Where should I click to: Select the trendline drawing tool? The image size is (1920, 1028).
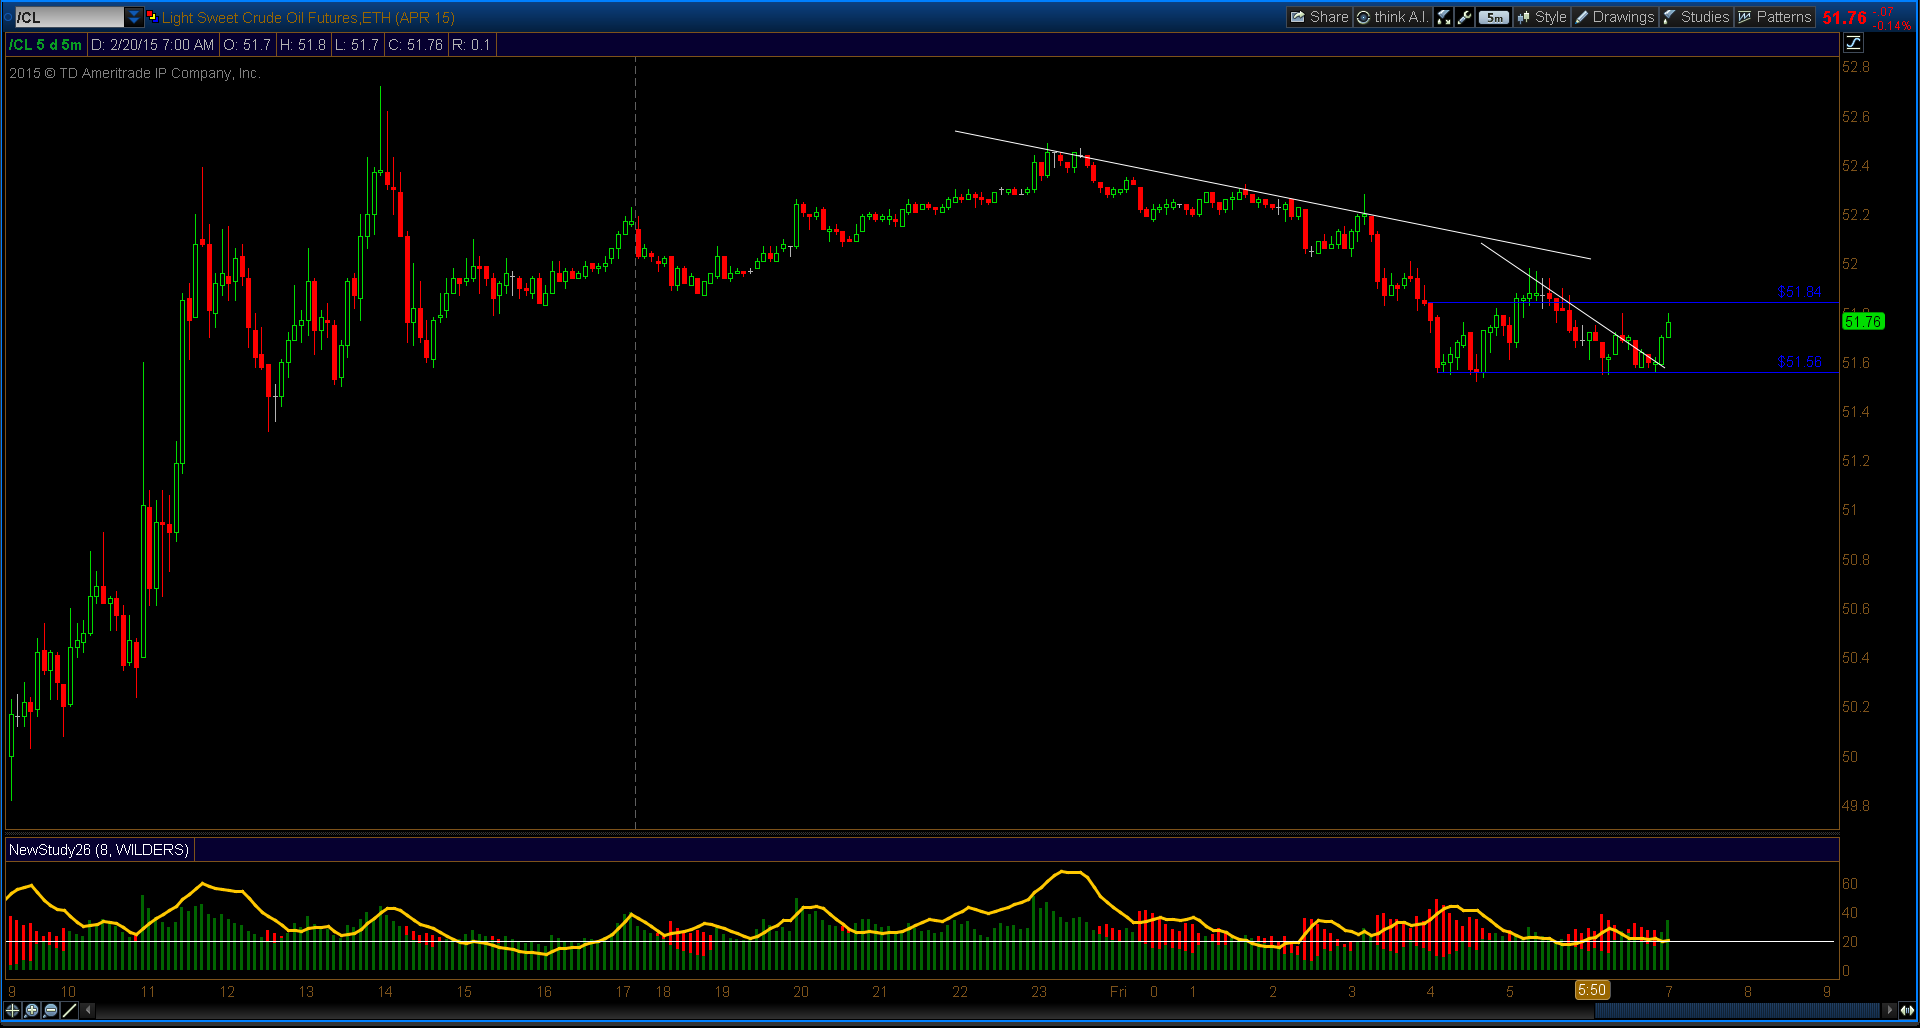[70, 1010]
